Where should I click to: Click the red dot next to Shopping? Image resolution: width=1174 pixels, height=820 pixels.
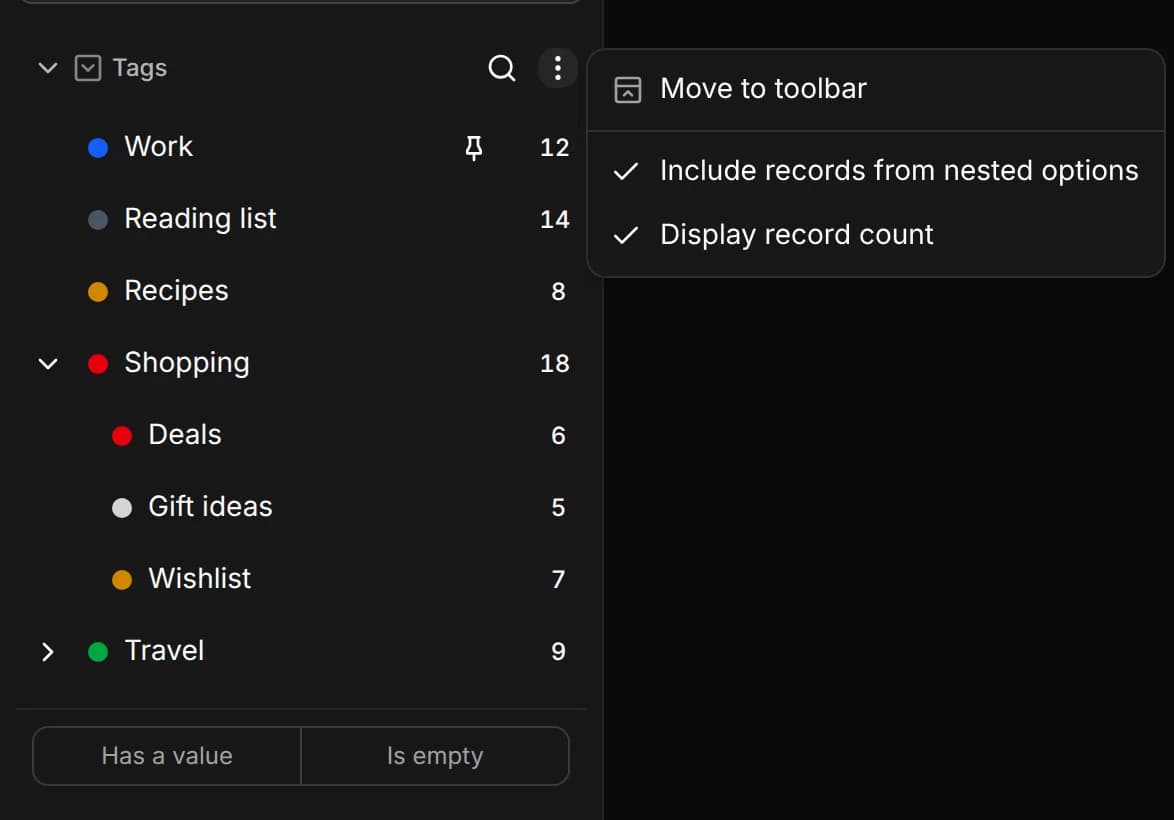pos(98,364)
